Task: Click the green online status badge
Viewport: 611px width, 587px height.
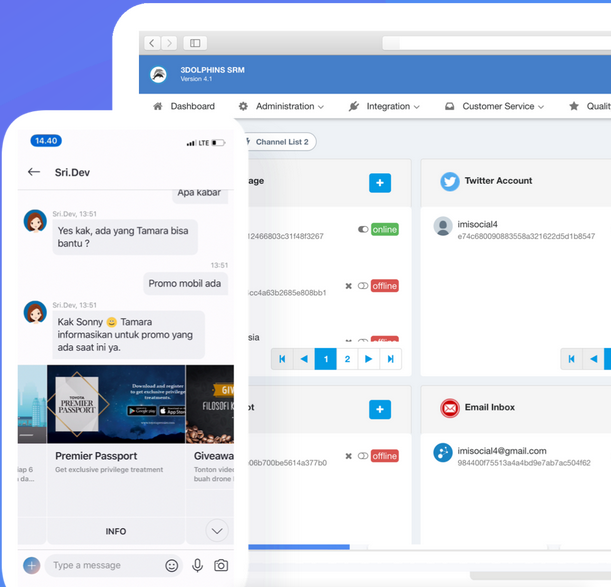Action: pyautogui.click(x=385, y=229)
